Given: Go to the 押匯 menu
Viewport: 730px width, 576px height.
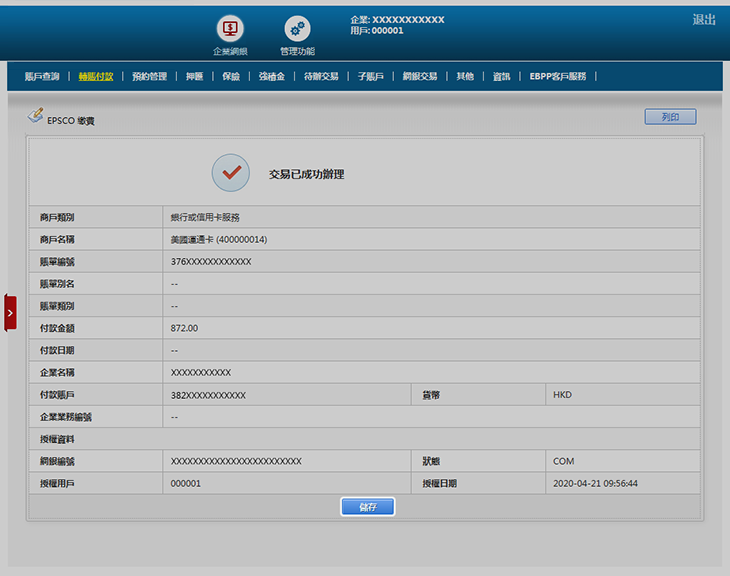Looking at the screenshot, I should point(194,76).
